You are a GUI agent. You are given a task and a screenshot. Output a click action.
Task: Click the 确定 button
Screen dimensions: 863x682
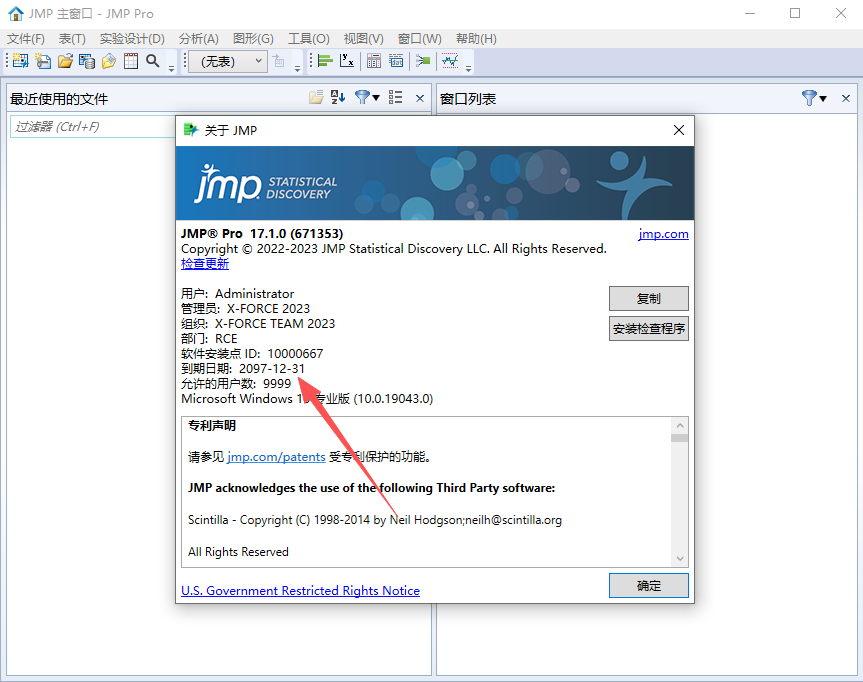pyautogui.click(x=648, y=585)
